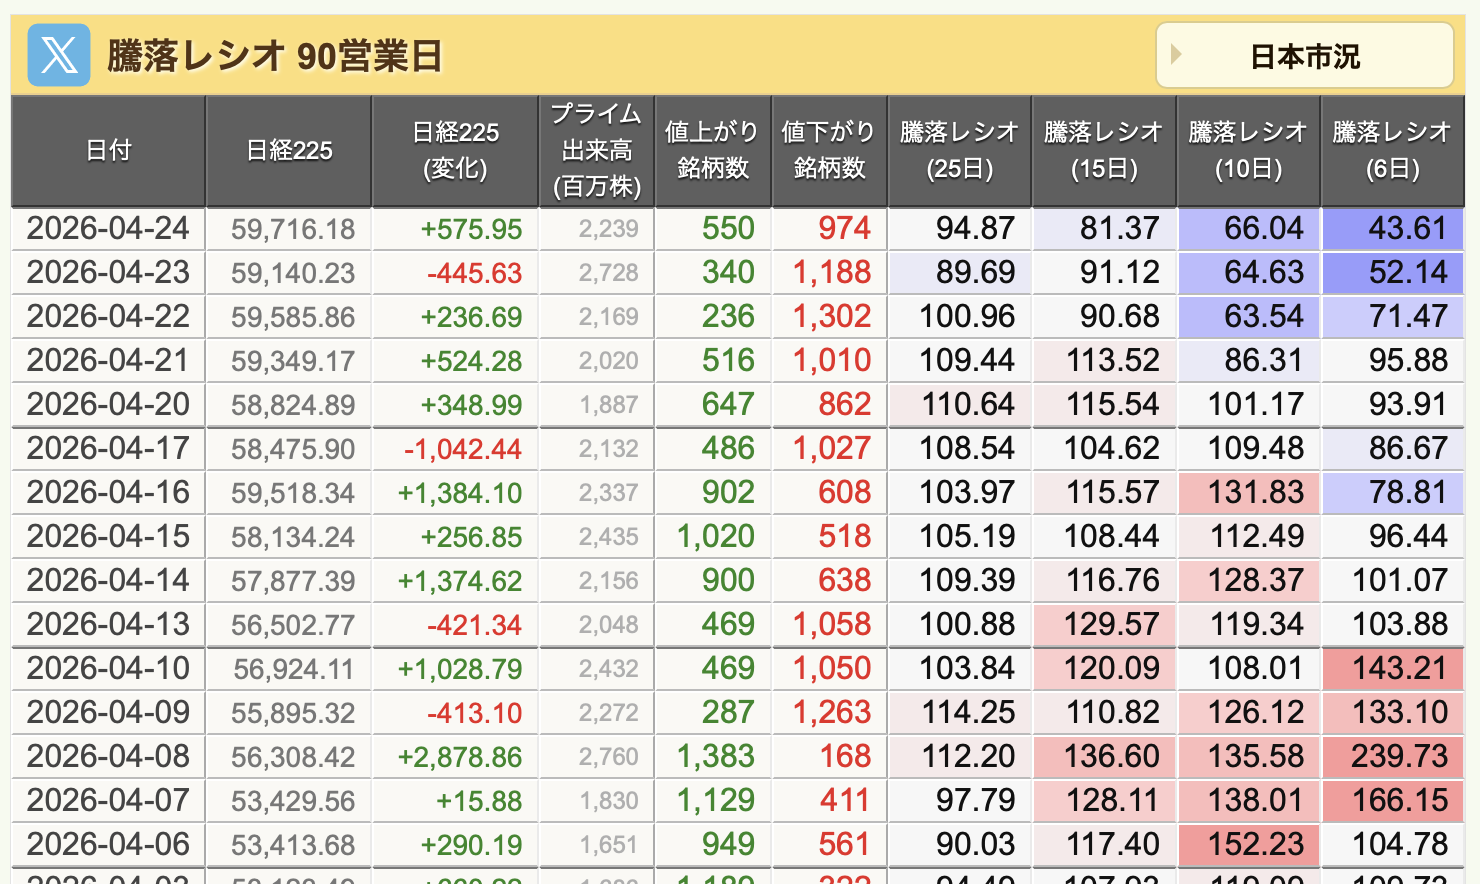Select the dark blue 43.61 cell
This screenshot has width=1480, height=884.
1392,229
